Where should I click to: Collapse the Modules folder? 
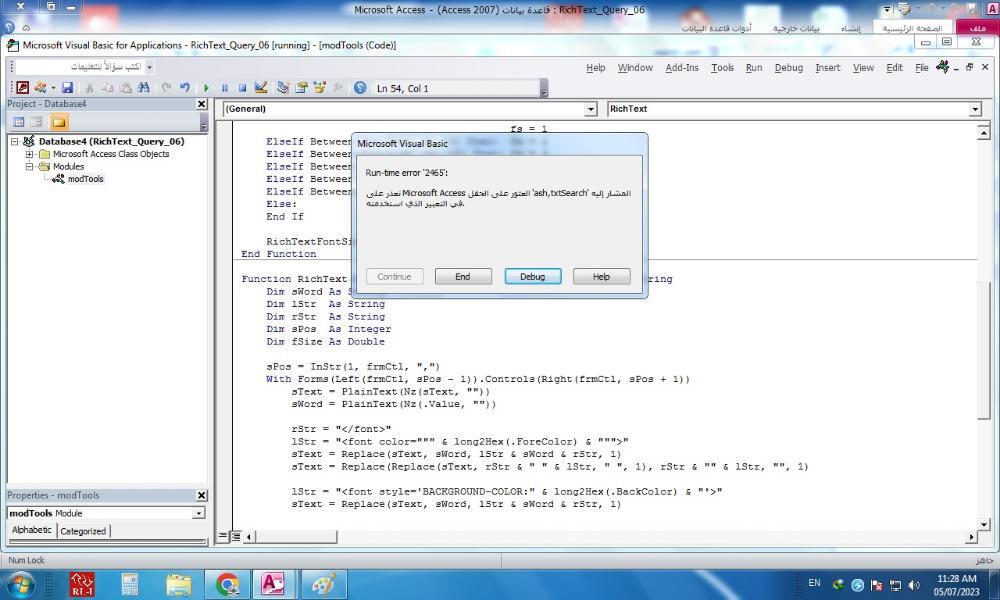click(29, 166)
